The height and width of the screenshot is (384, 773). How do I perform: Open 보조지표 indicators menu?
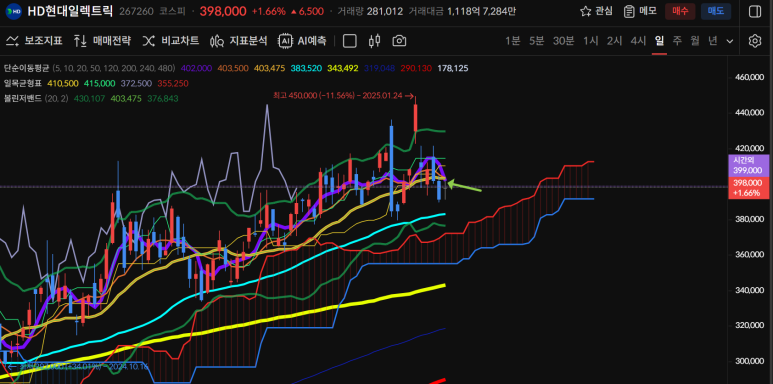coord(34,41)
